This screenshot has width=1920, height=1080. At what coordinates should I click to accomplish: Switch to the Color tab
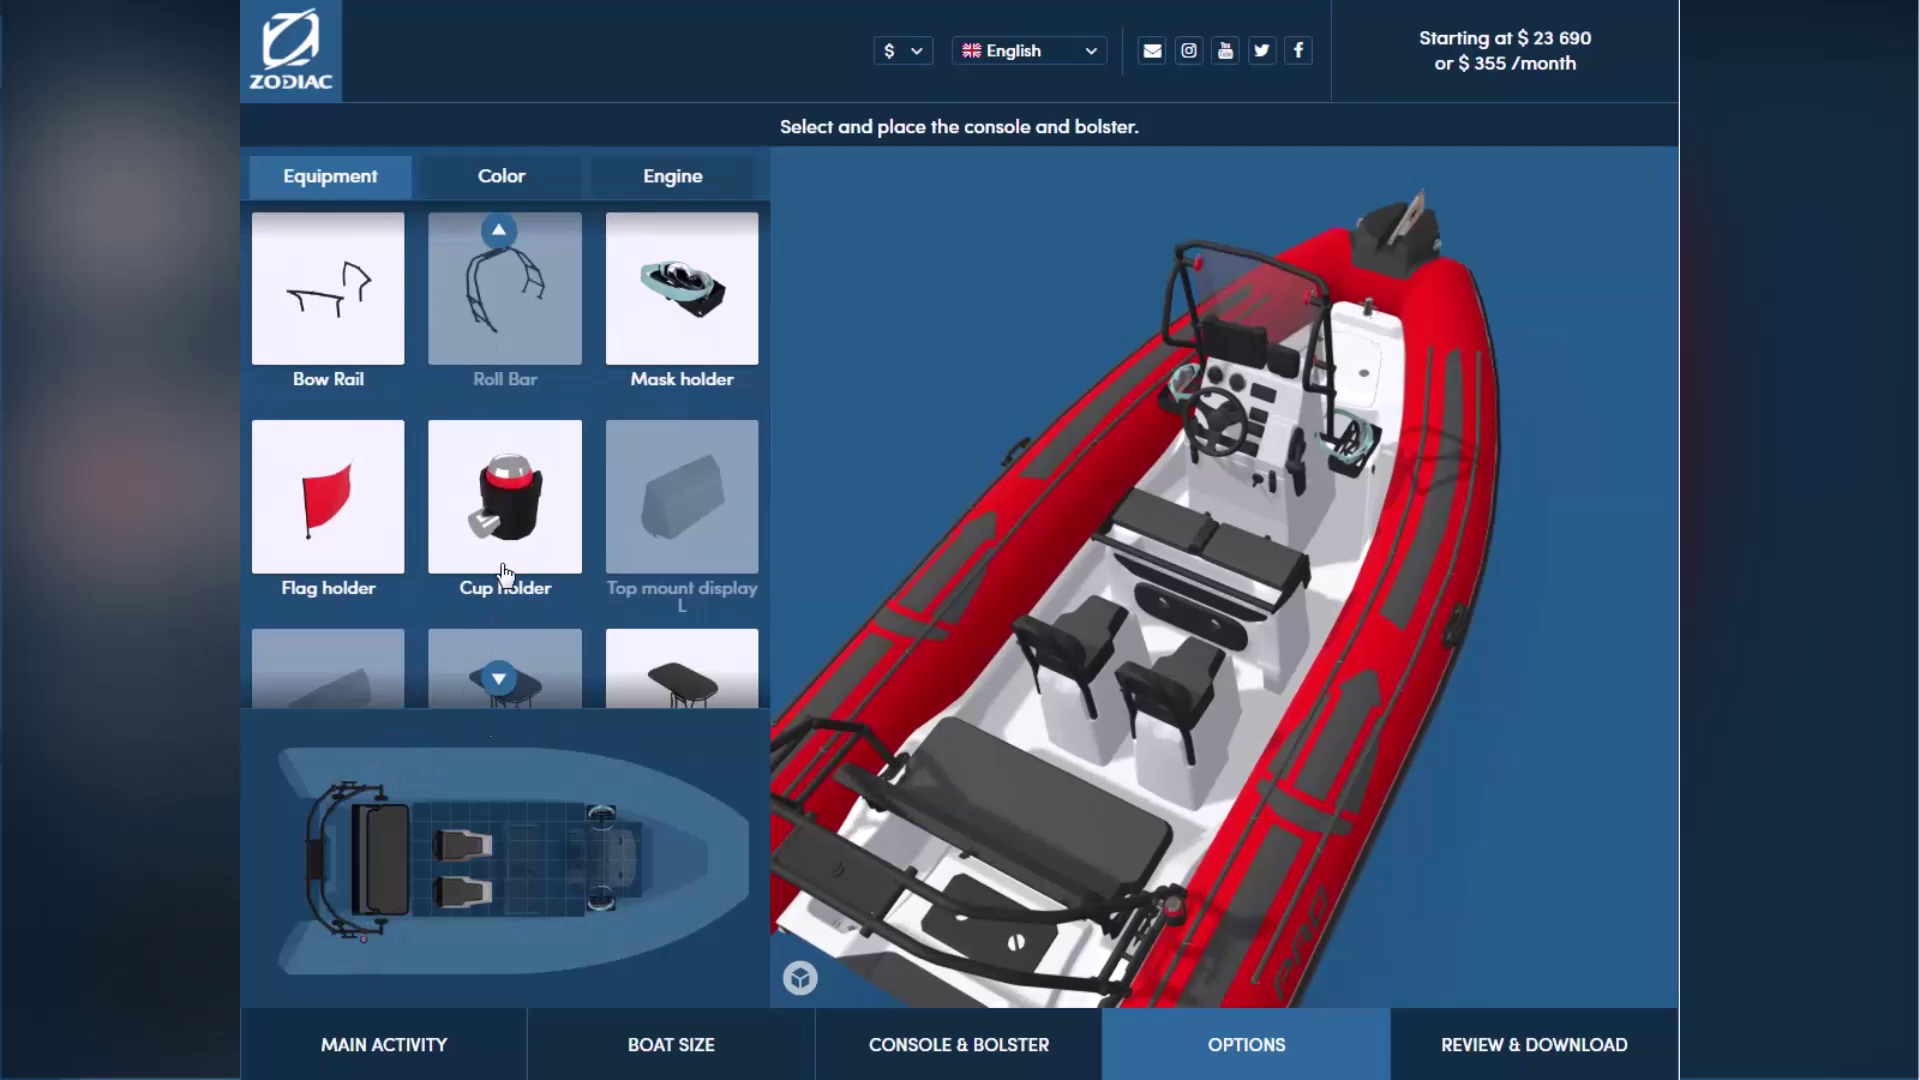tap(501, 176)
